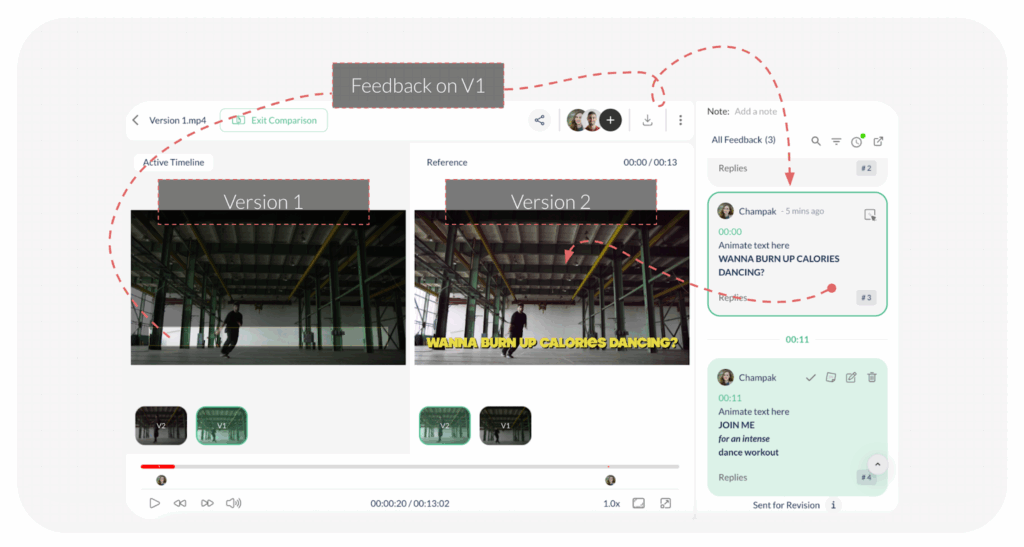Add a collaborator with the plus button
1024x547 pixels.
point(611,120)
